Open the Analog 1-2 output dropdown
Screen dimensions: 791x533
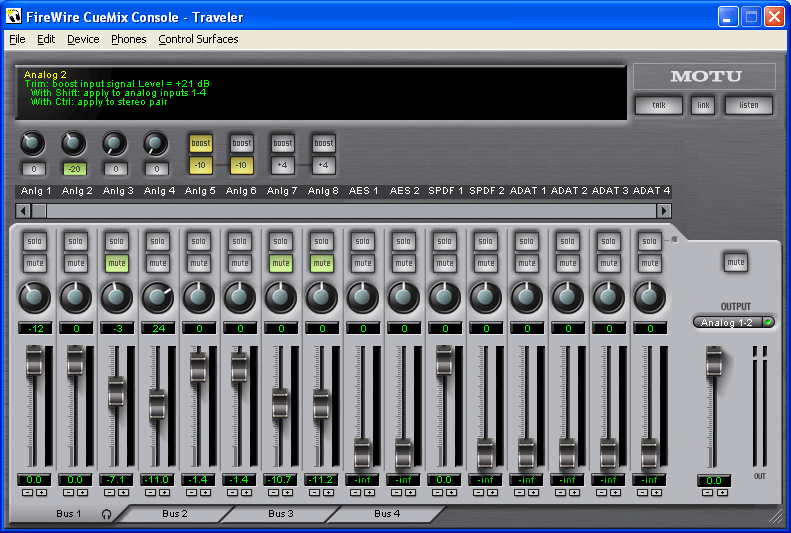734,322
